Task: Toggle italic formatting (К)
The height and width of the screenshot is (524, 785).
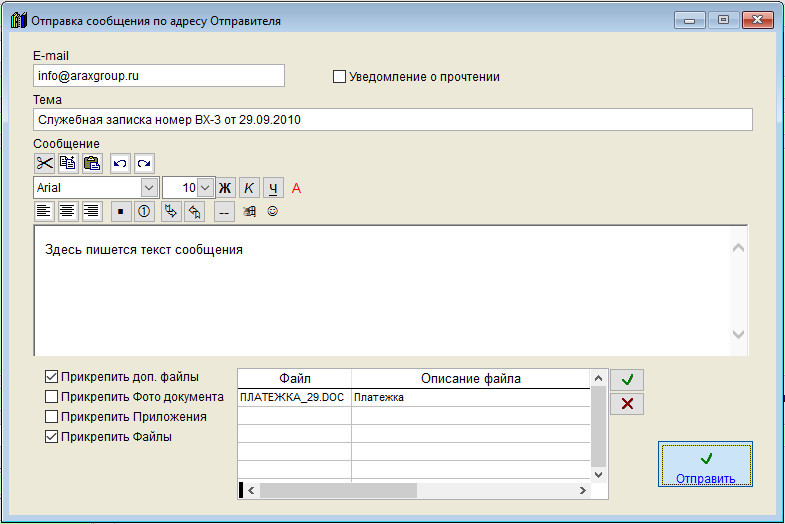Action: pos(249,187)
